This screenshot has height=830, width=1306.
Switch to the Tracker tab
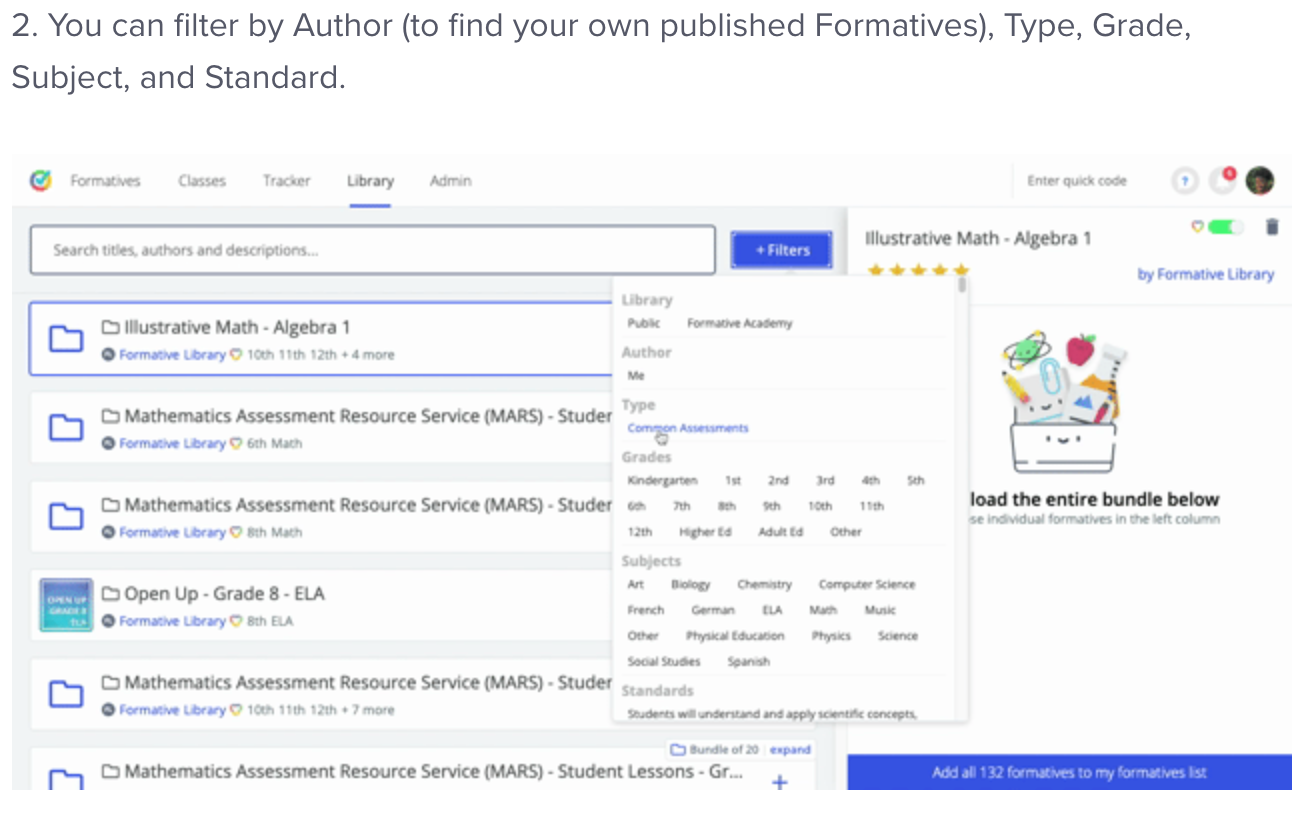pos(286,181)
